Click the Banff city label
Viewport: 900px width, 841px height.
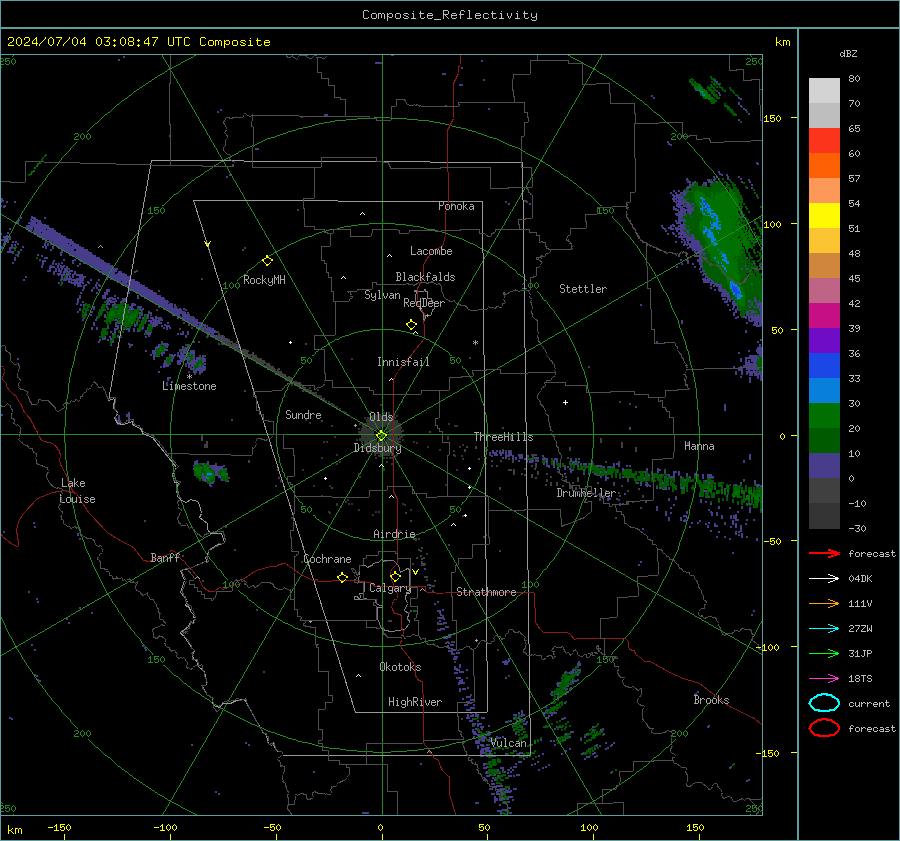(165, 557)
